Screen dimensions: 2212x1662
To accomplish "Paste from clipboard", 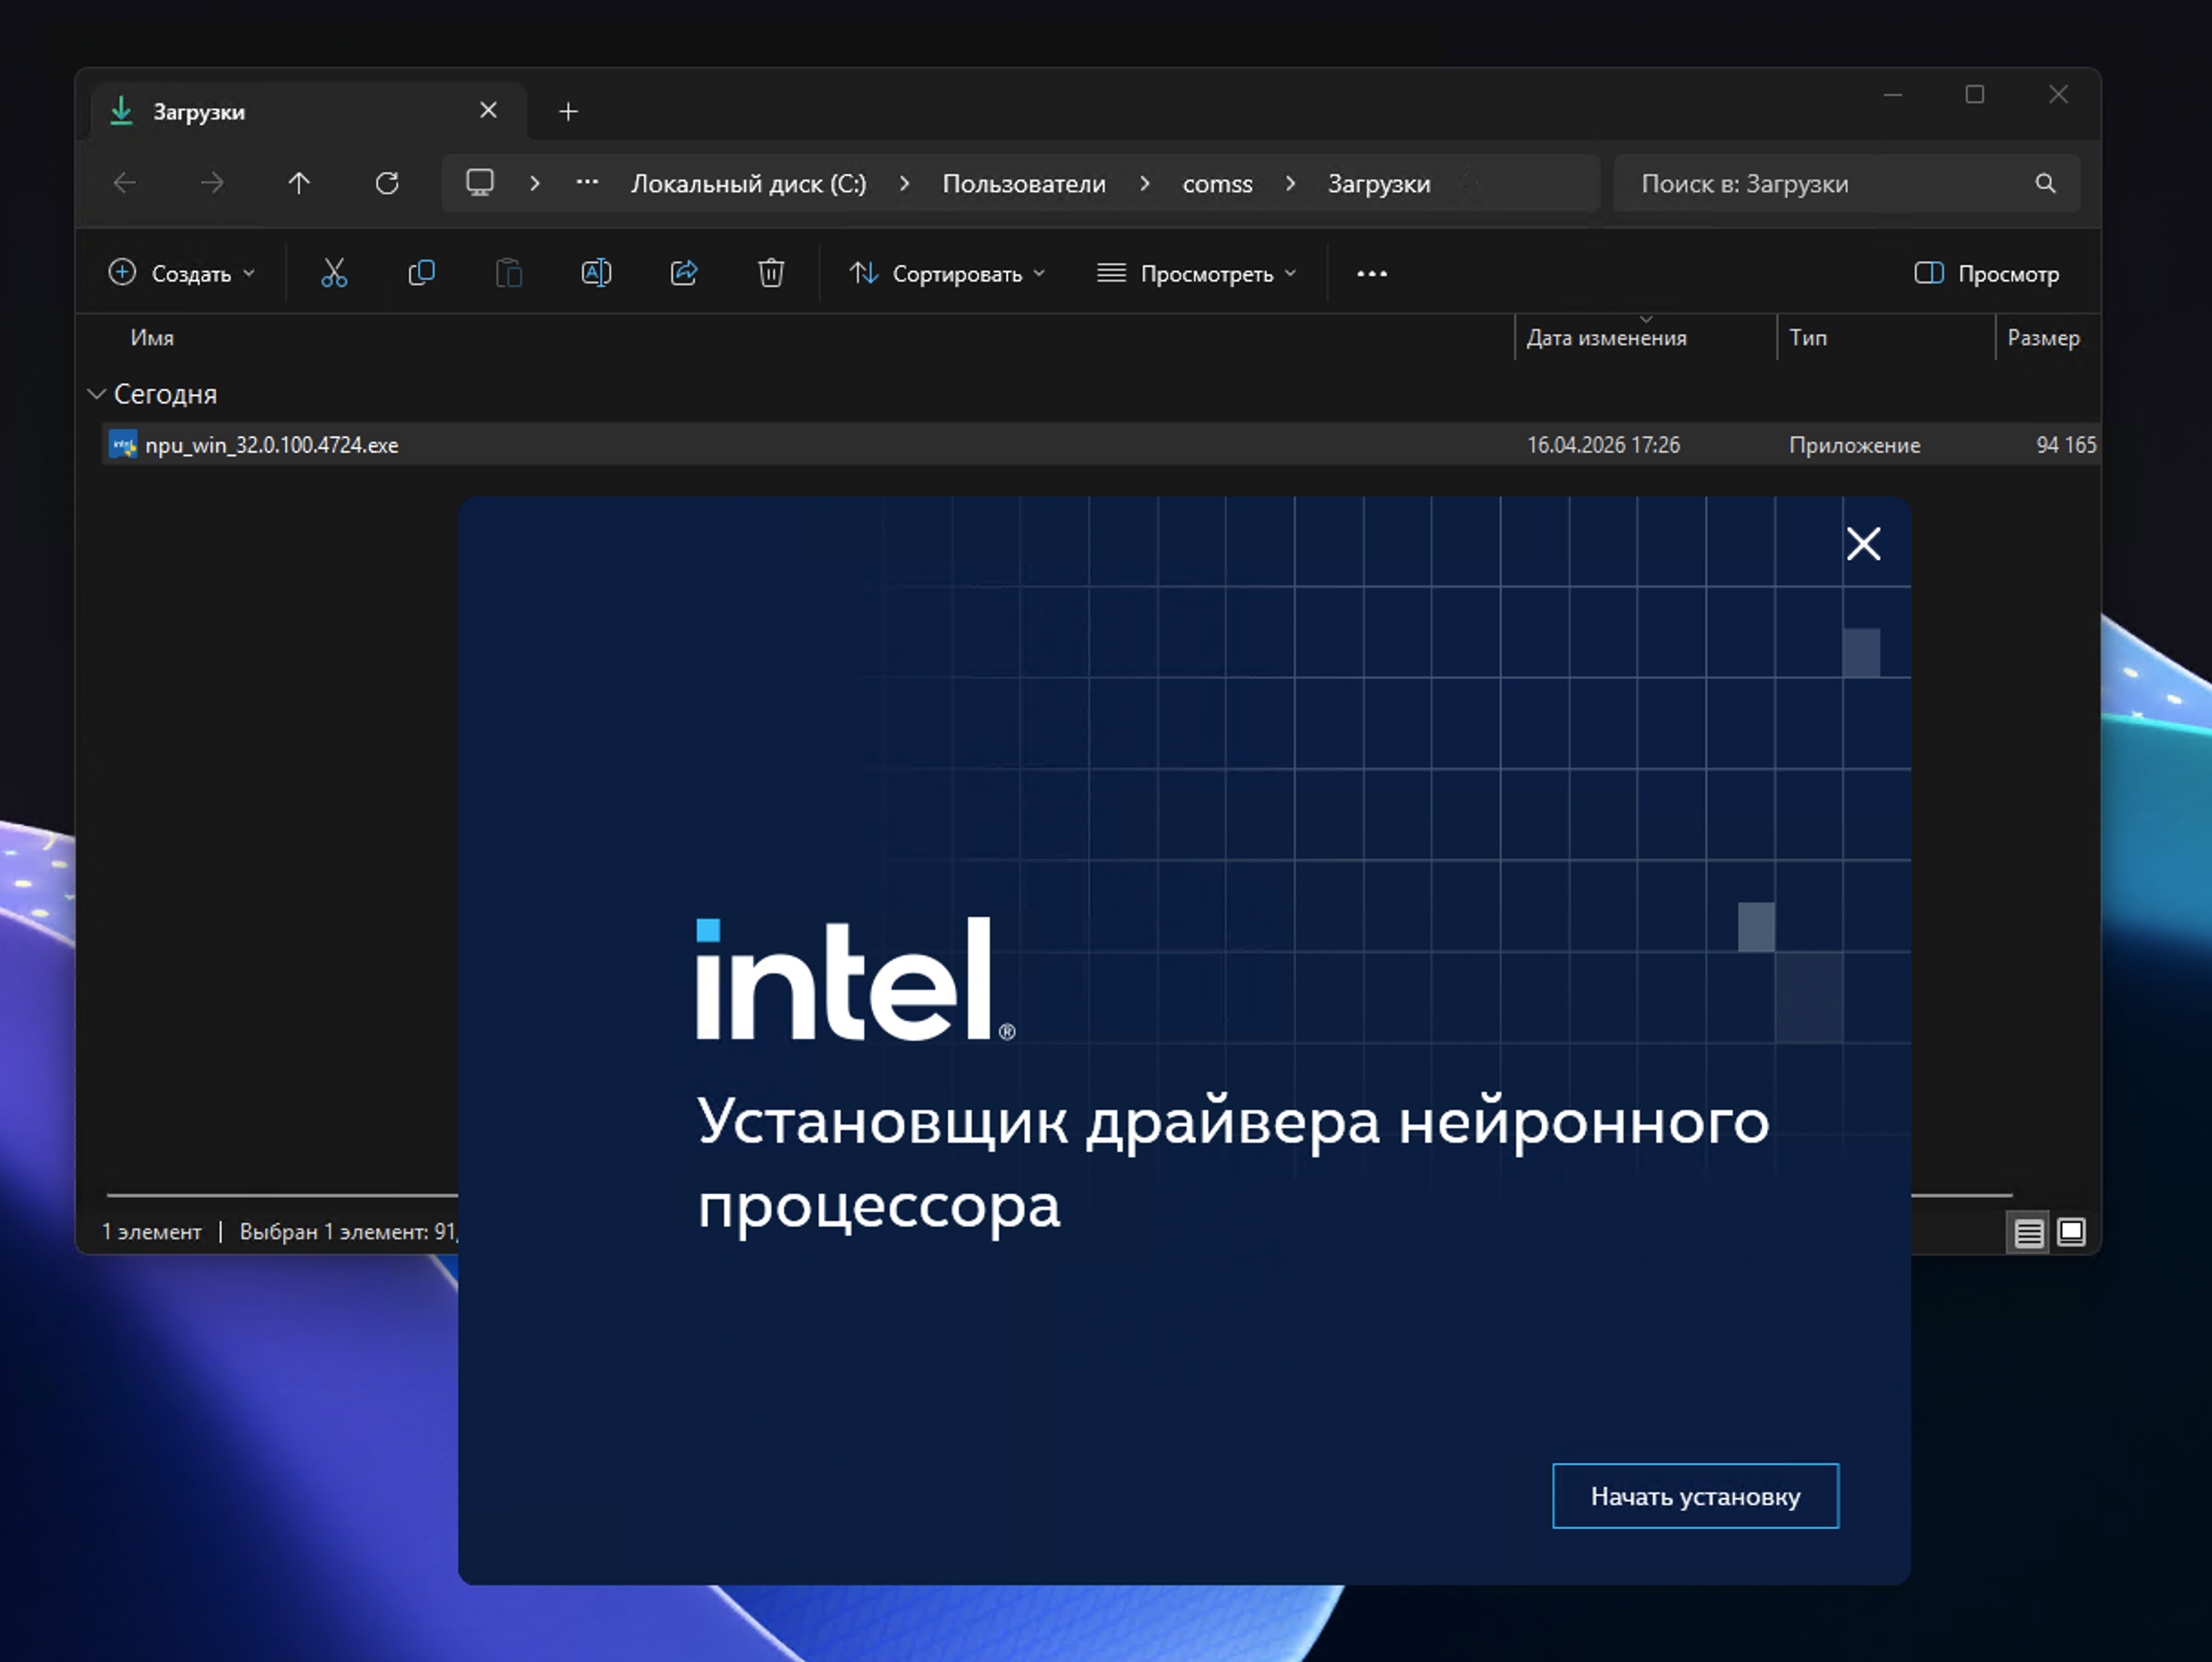I will [508, 272].
